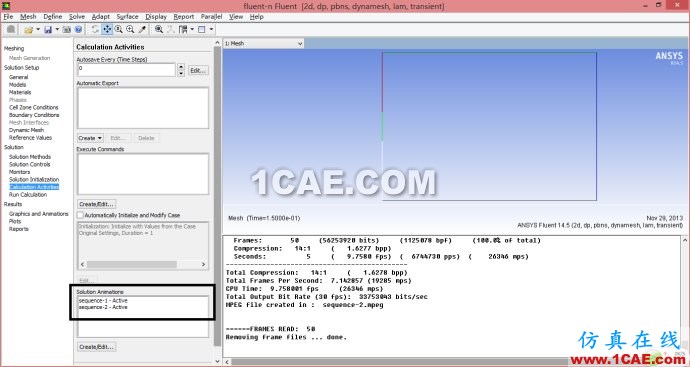Open the Automatic Export Create dropdown
This screenshot has height=367, width=690.
click(90, 138)
